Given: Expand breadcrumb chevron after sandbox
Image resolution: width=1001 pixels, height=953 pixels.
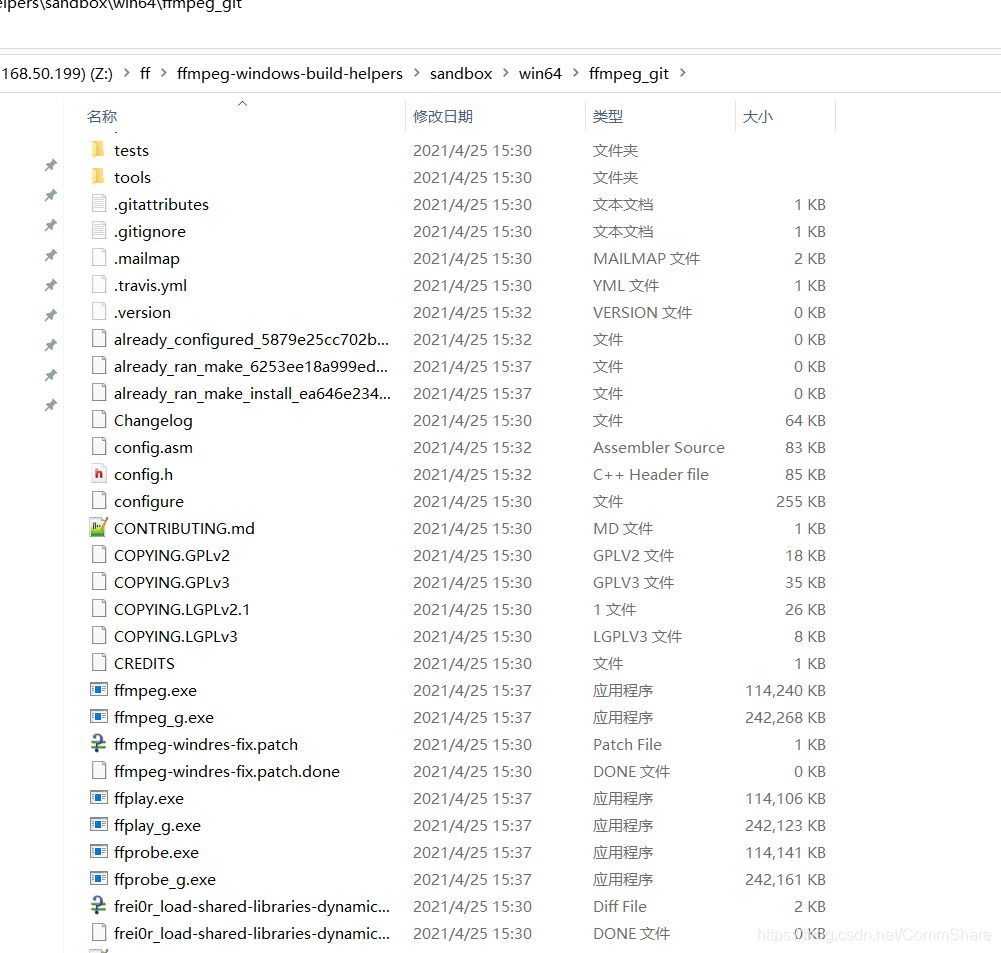Looking at the screenshot, I should click(506, 73).
